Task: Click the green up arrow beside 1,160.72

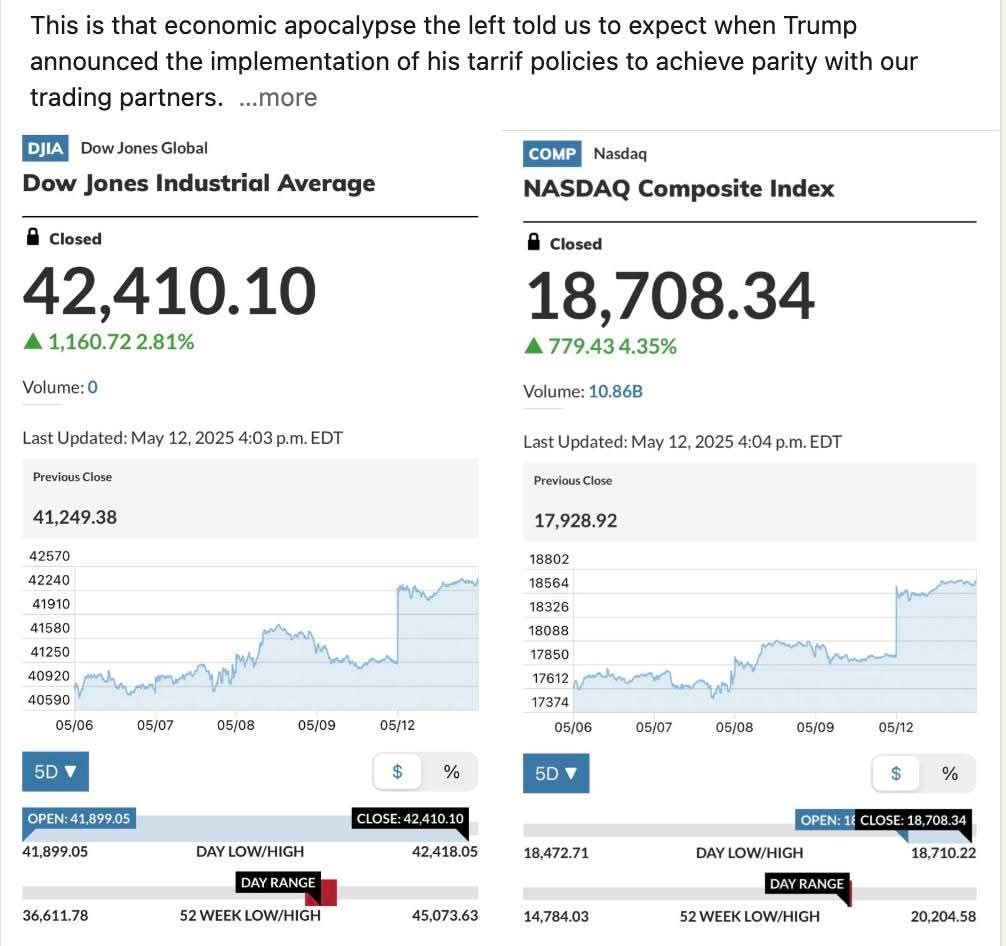Action: pyautogui.click(x=33, y=342)
